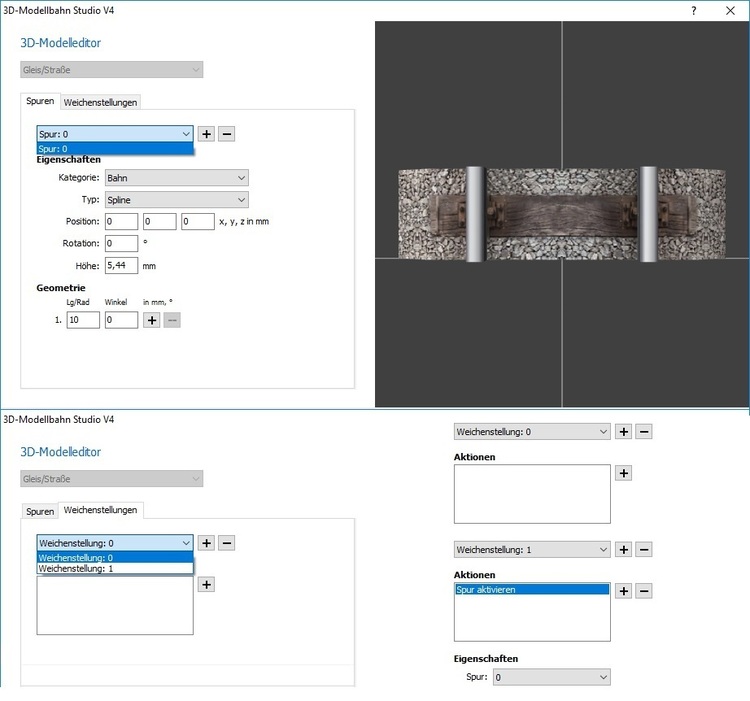Screen dimensions: 750x701
Task: Click plus next to Weichenstellung: 1 dropdown
Action: (x=623, y=549)
